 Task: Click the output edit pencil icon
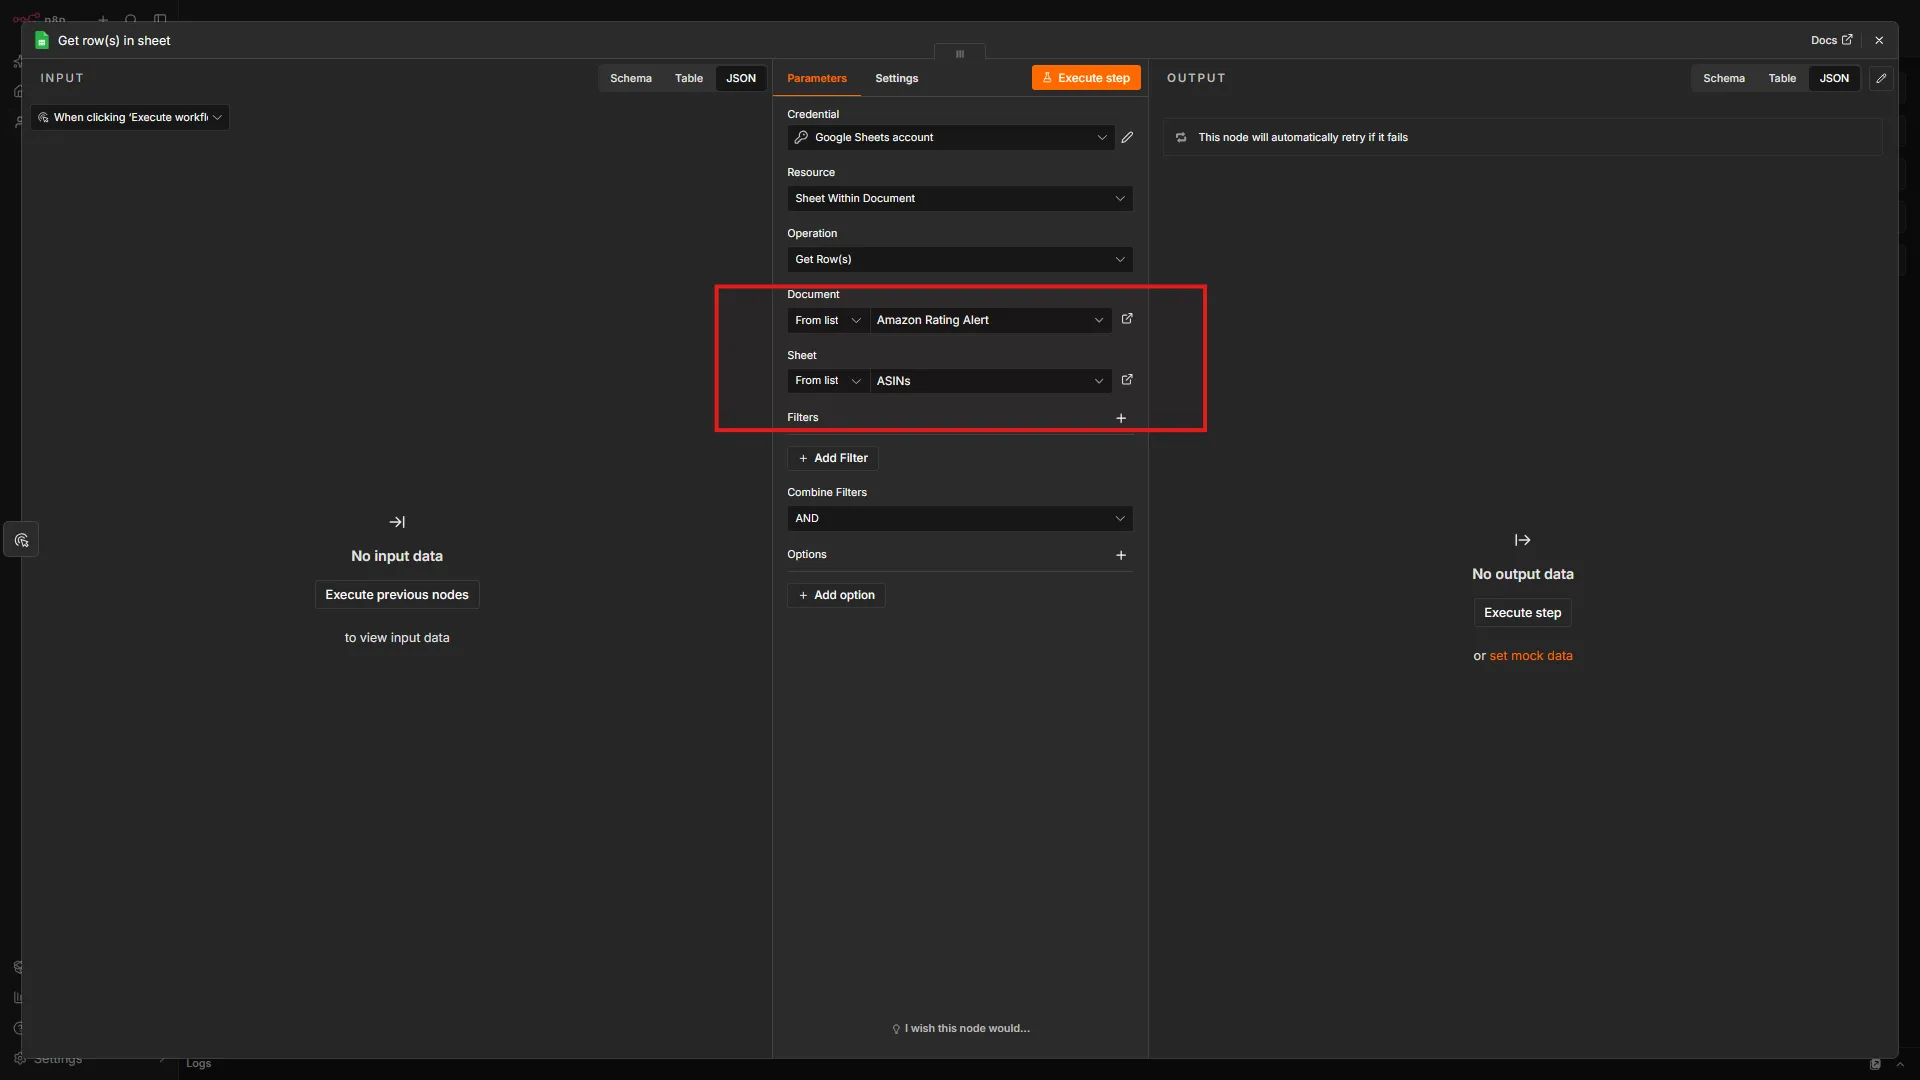[x=1881, y=78]
